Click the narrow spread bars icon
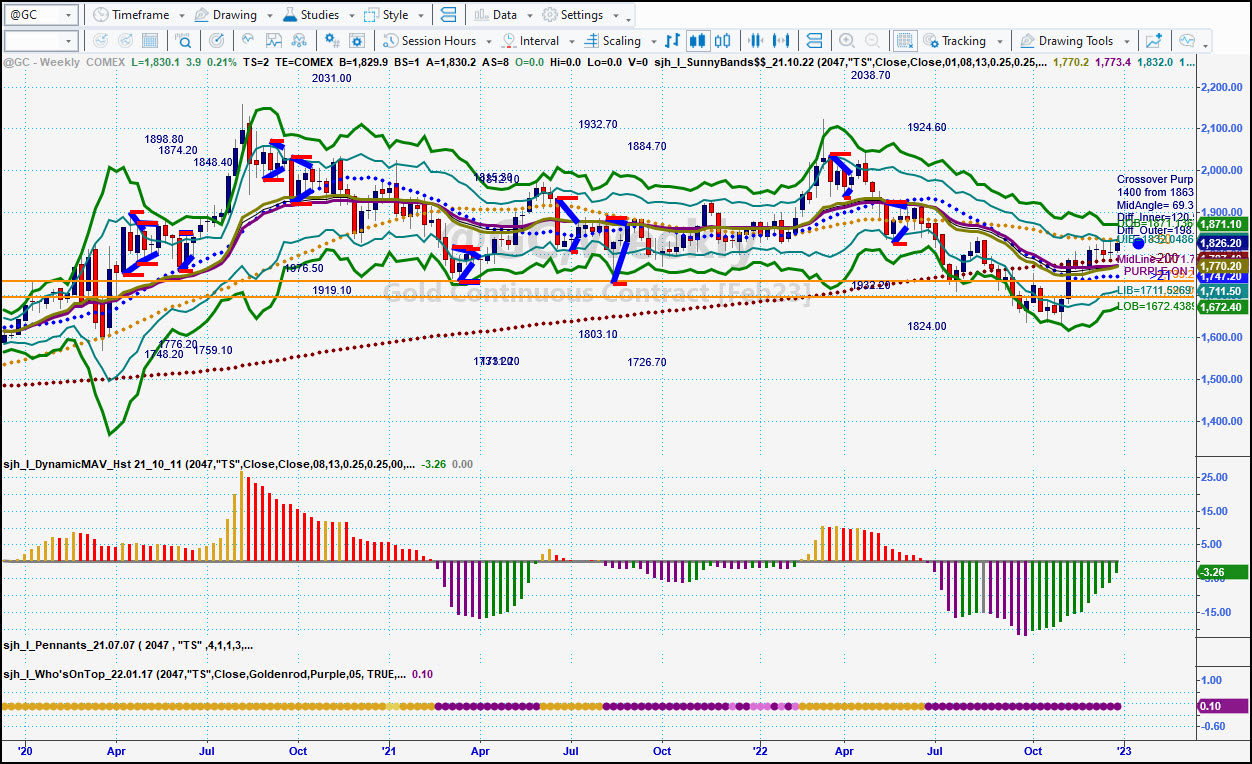This screenshot has height=764, width=1252. (x=755, y=41)
